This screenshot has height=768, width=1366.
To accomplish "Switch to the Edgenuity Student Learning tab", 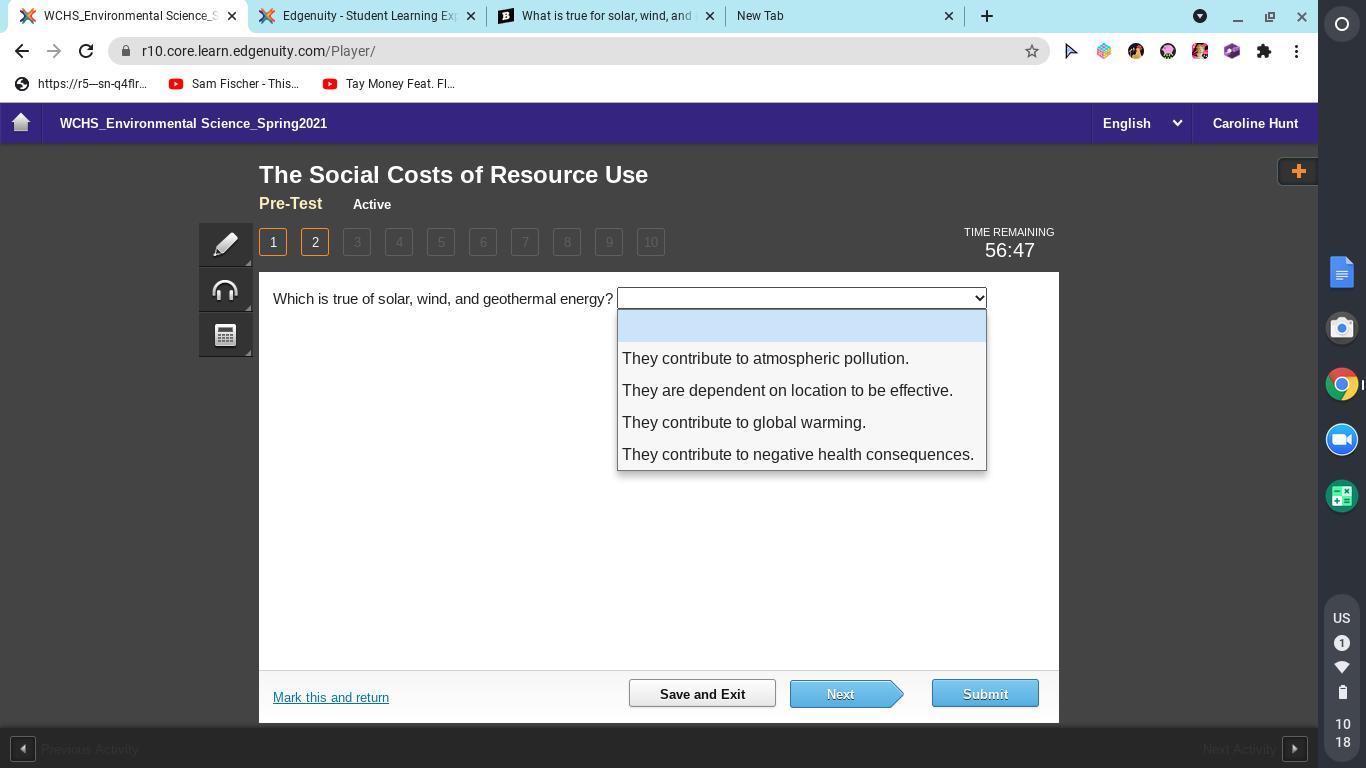I will [x=366, y=16].
